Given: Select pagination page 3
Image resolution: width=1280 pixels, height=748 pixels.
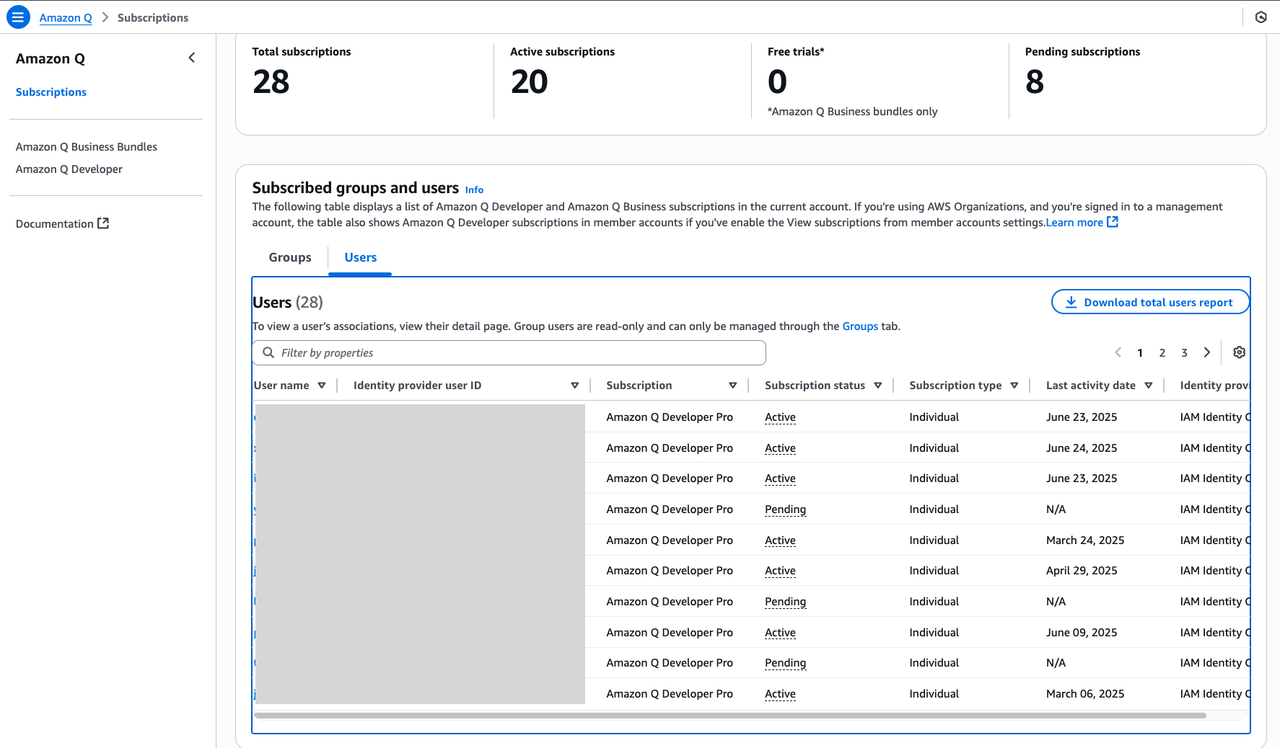Looking at the screenshot, I should [1184, 353].
